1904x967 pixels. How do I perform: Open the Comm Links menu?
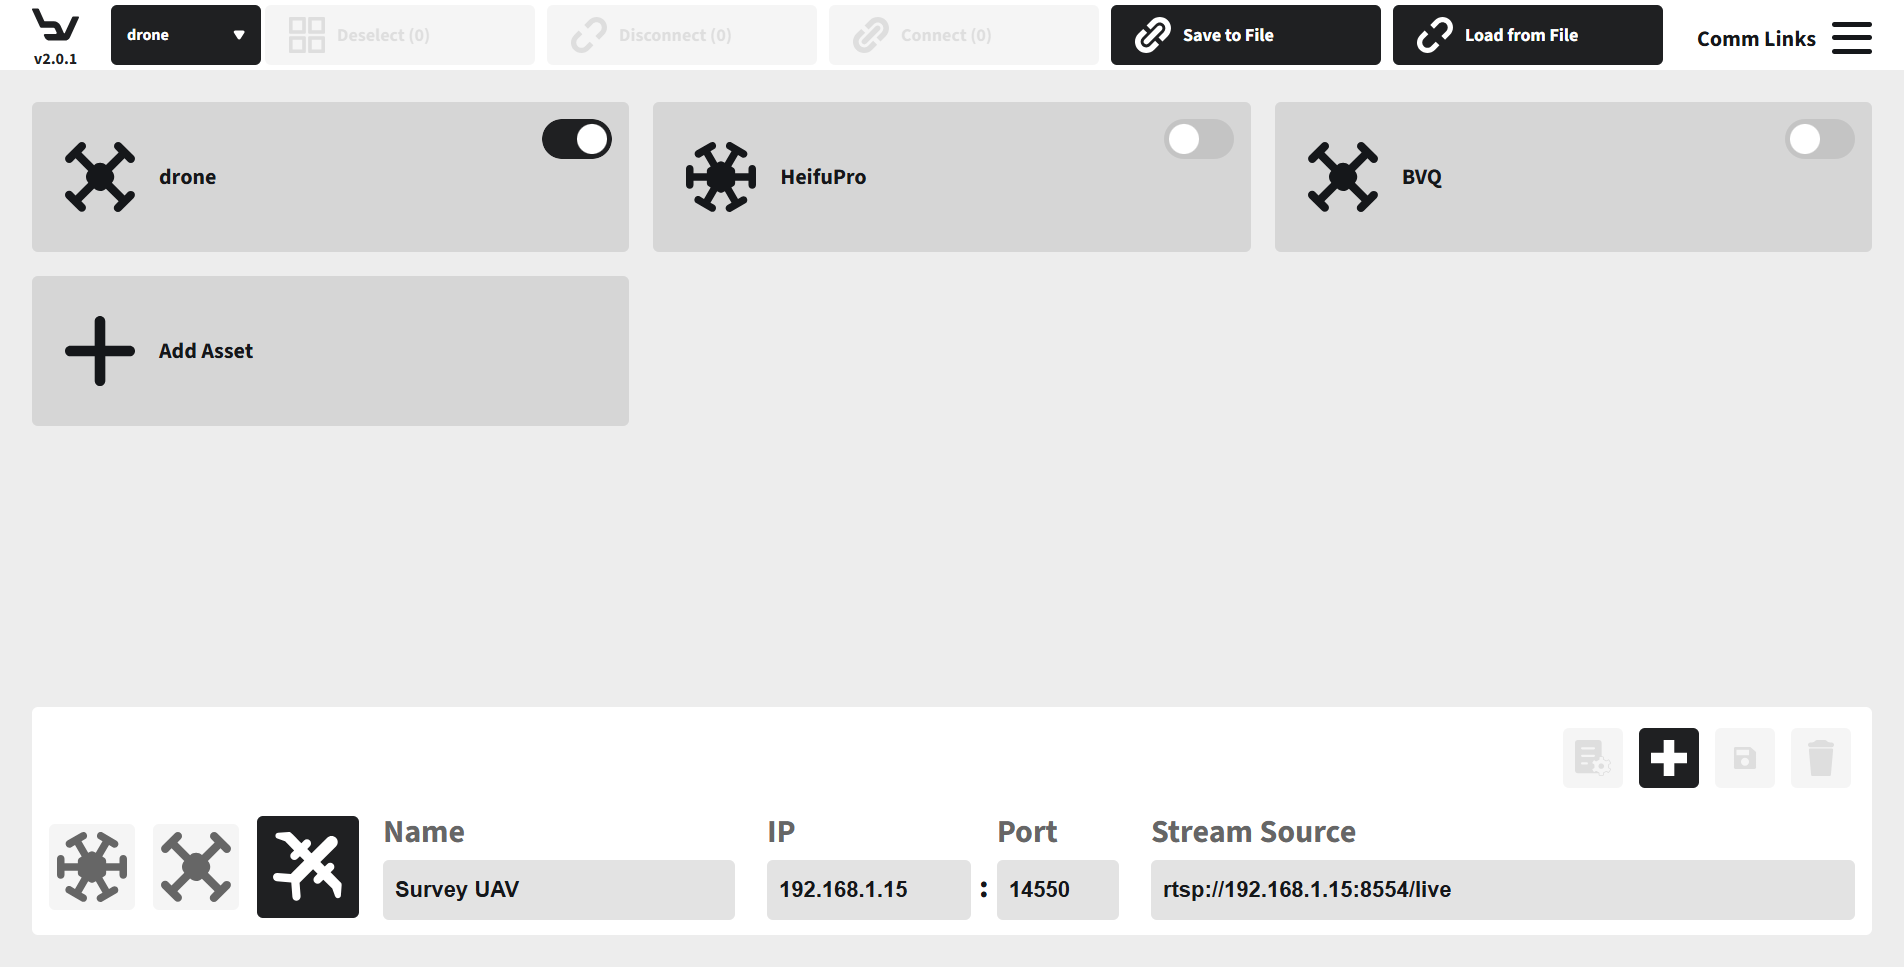tap(1756, 38)
